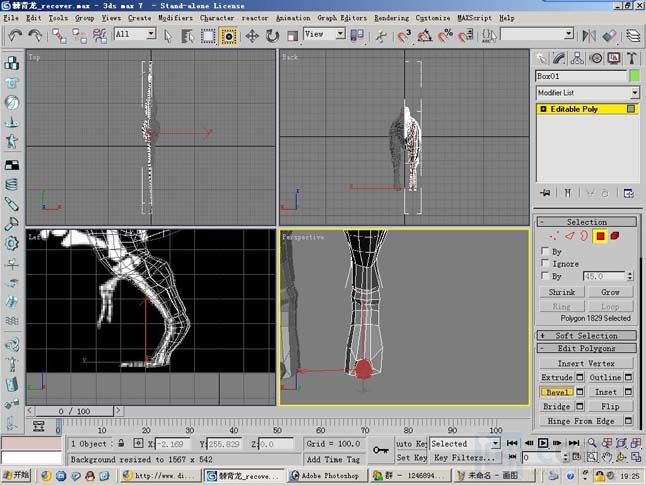The image size is (646, 485).
Task: Click the Box01 object name field
Action: click(581, 76)
